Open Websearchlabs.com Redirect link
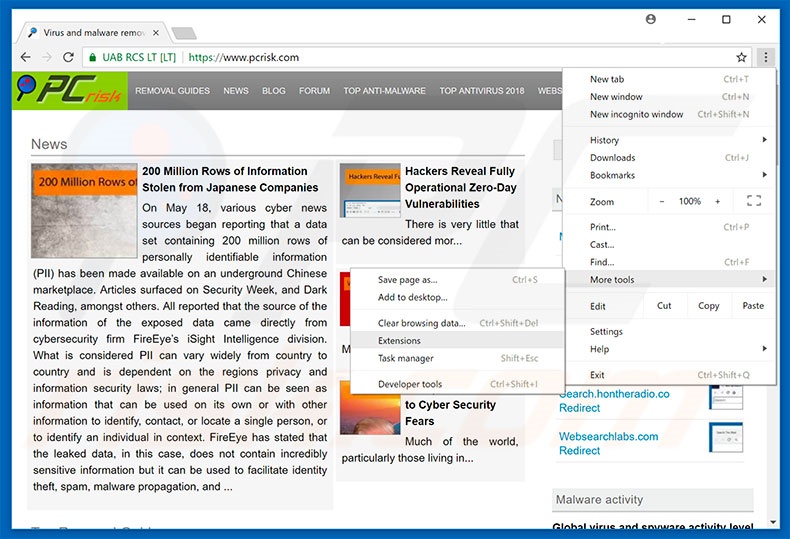The width and height of the screenshot is (790, 539). click(608, 443)
